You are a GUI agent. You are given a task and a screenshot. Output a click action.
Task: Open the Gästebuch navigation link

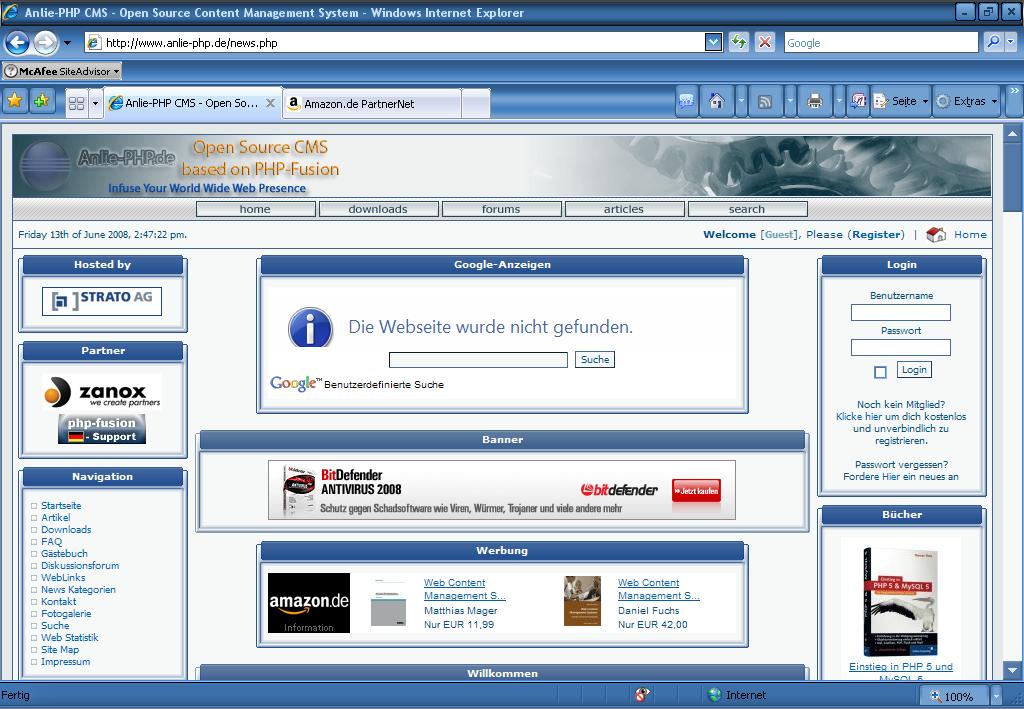tap(64, 553)
